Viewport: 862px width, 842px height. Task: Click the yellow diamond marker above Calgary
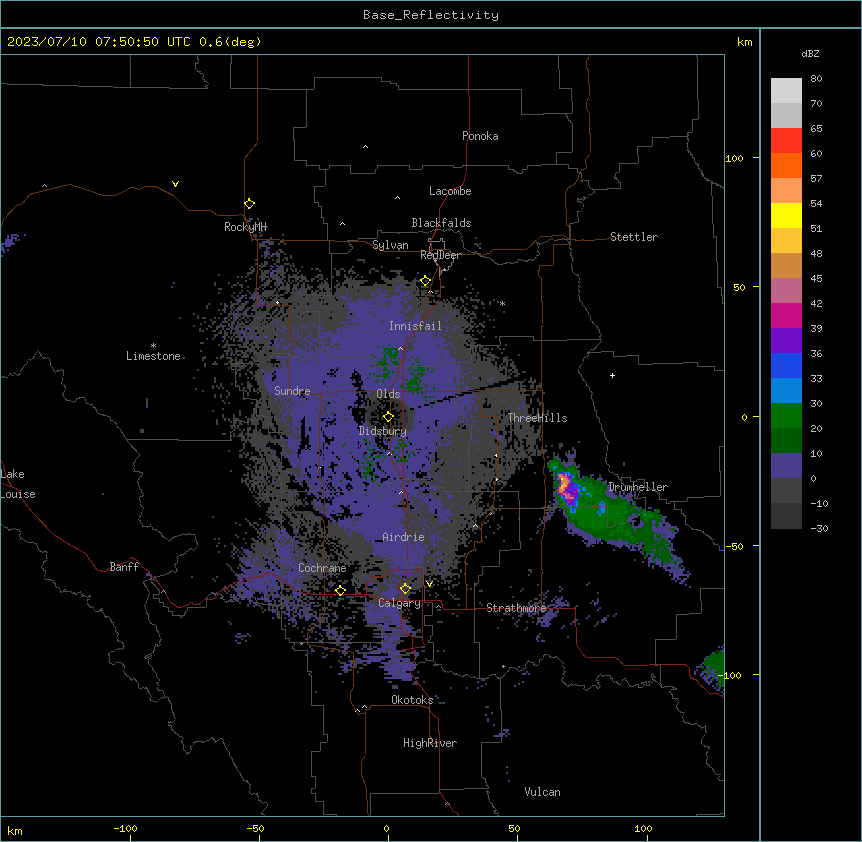(x=405, y=589)
